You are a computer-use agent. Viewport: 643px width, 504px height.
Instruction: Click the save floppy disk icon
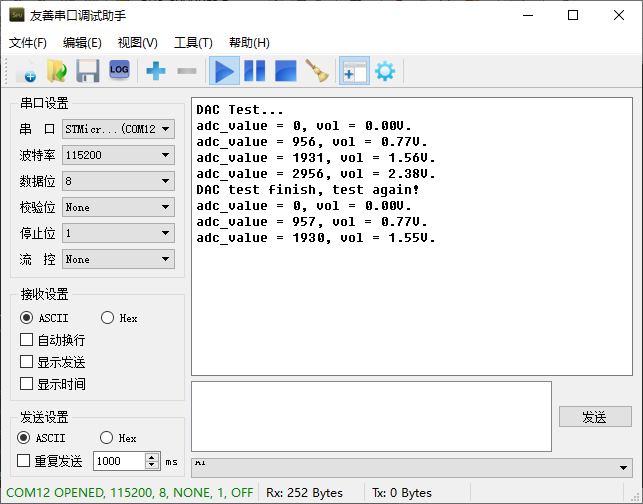pos(88,71)
